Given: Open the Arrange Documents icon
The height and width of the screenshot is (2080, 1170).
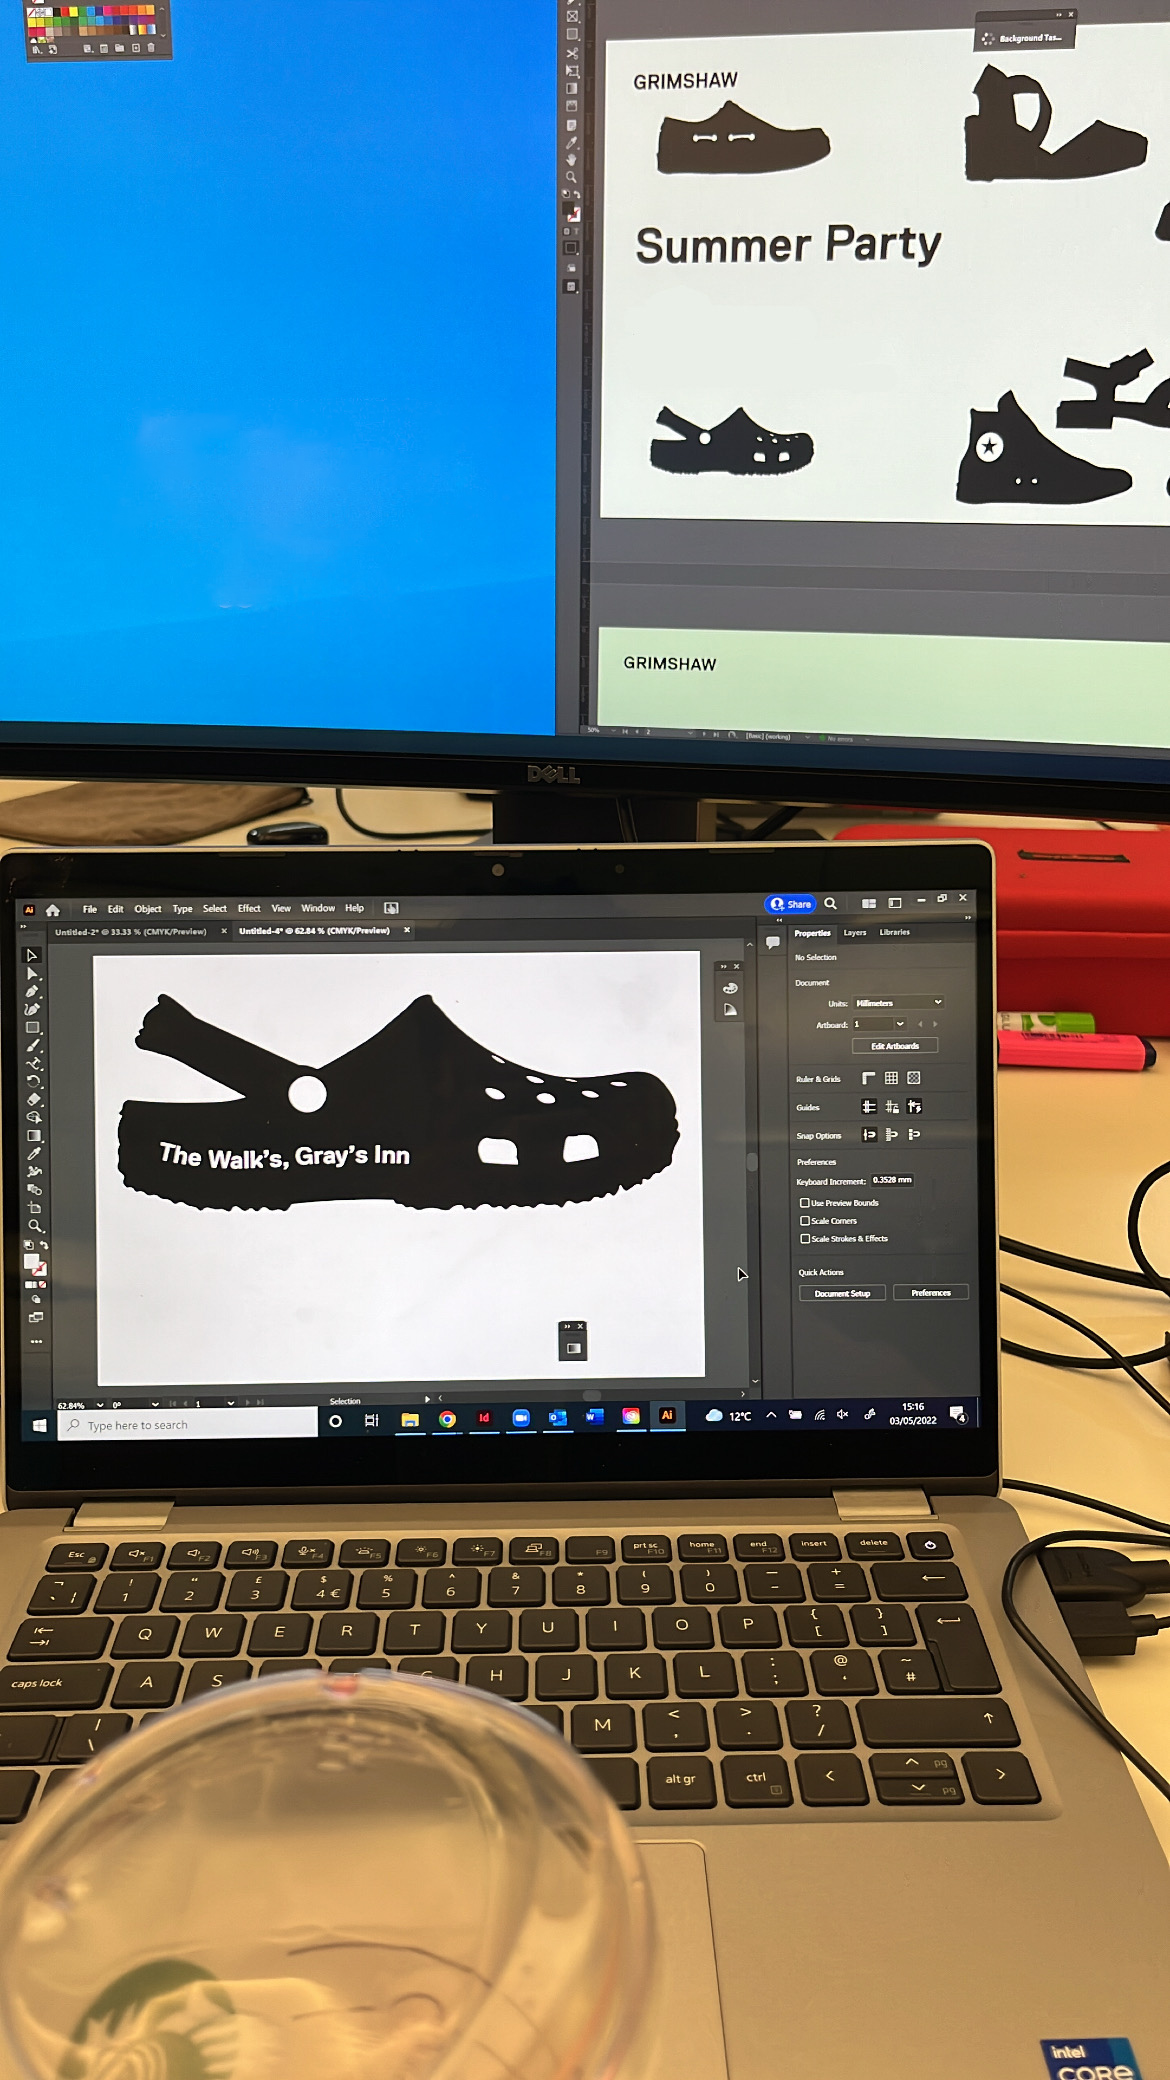Looking at the screenshot, I should 869,903.
